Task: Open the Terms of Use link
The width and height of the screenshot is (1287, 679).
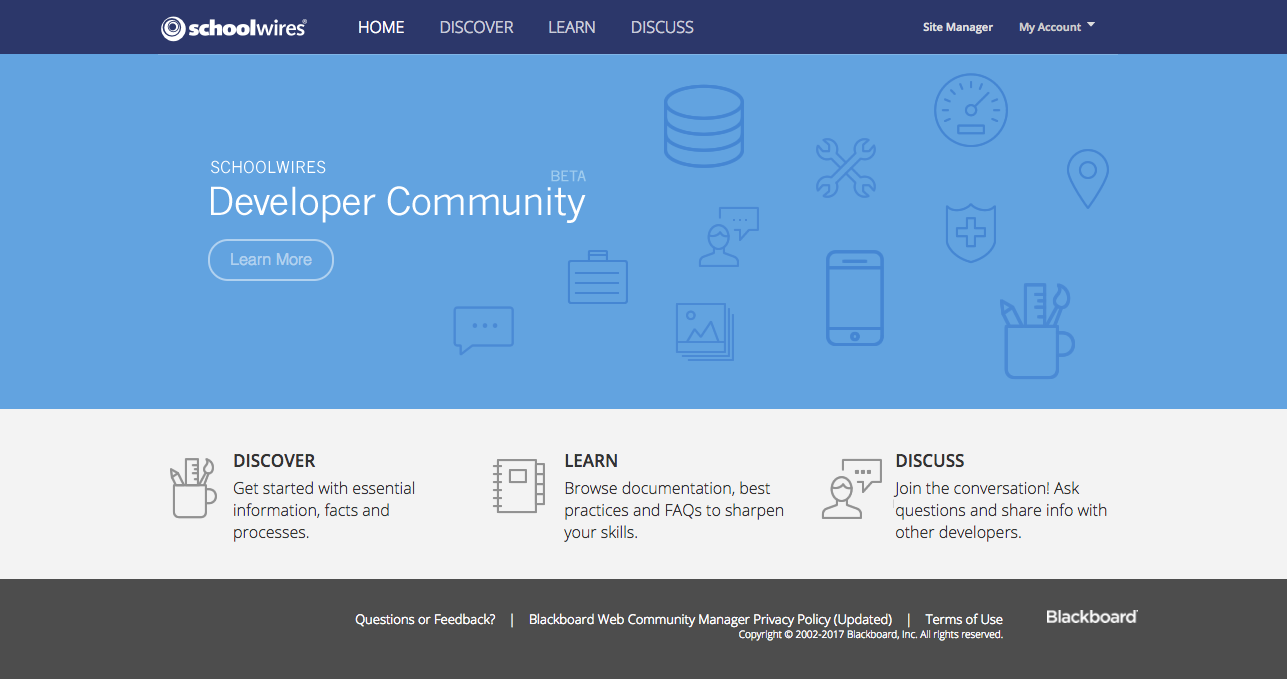Action: [x=964, y=620]
